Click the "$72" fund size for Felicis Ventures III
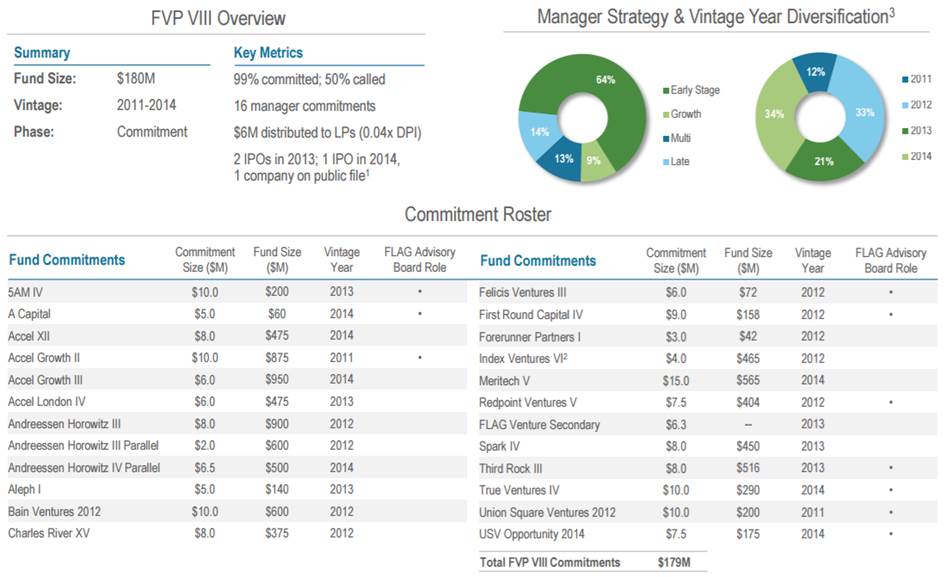The width and height of the screenshot is (946, 577). point(748,293)
